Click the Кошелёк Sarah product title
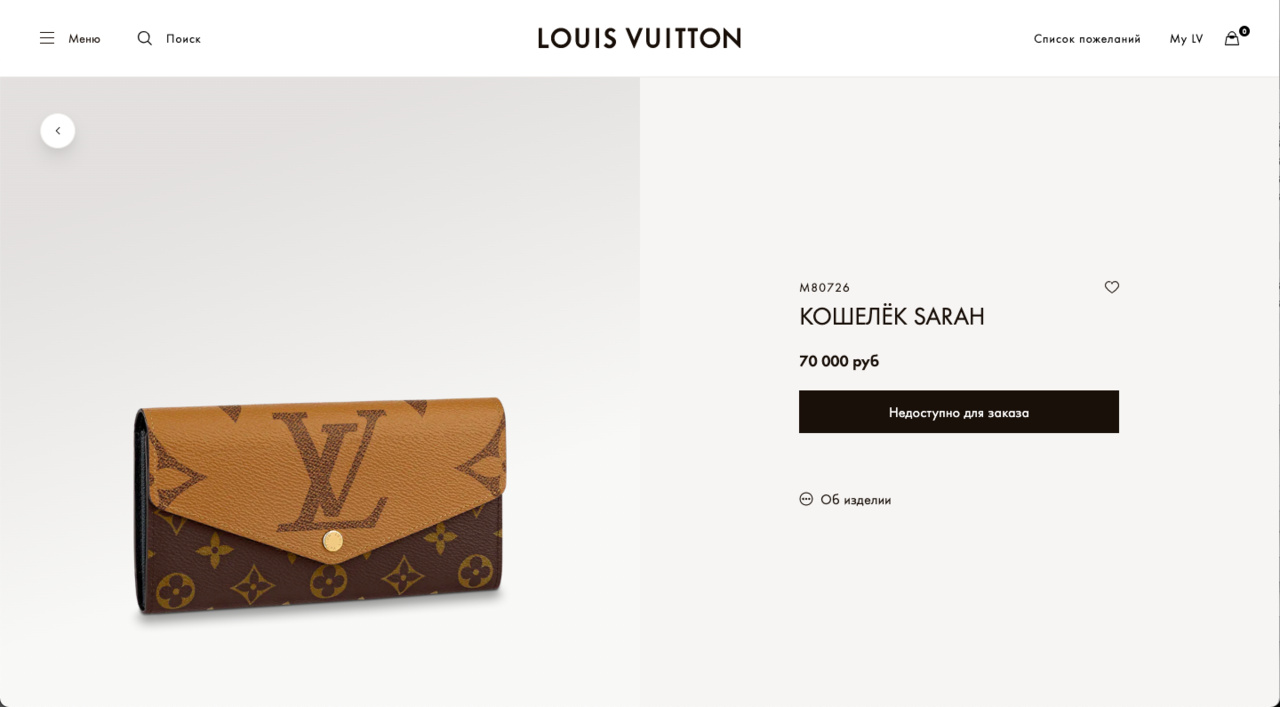This screenshot has height=707, width=1280. click(892, 317)
